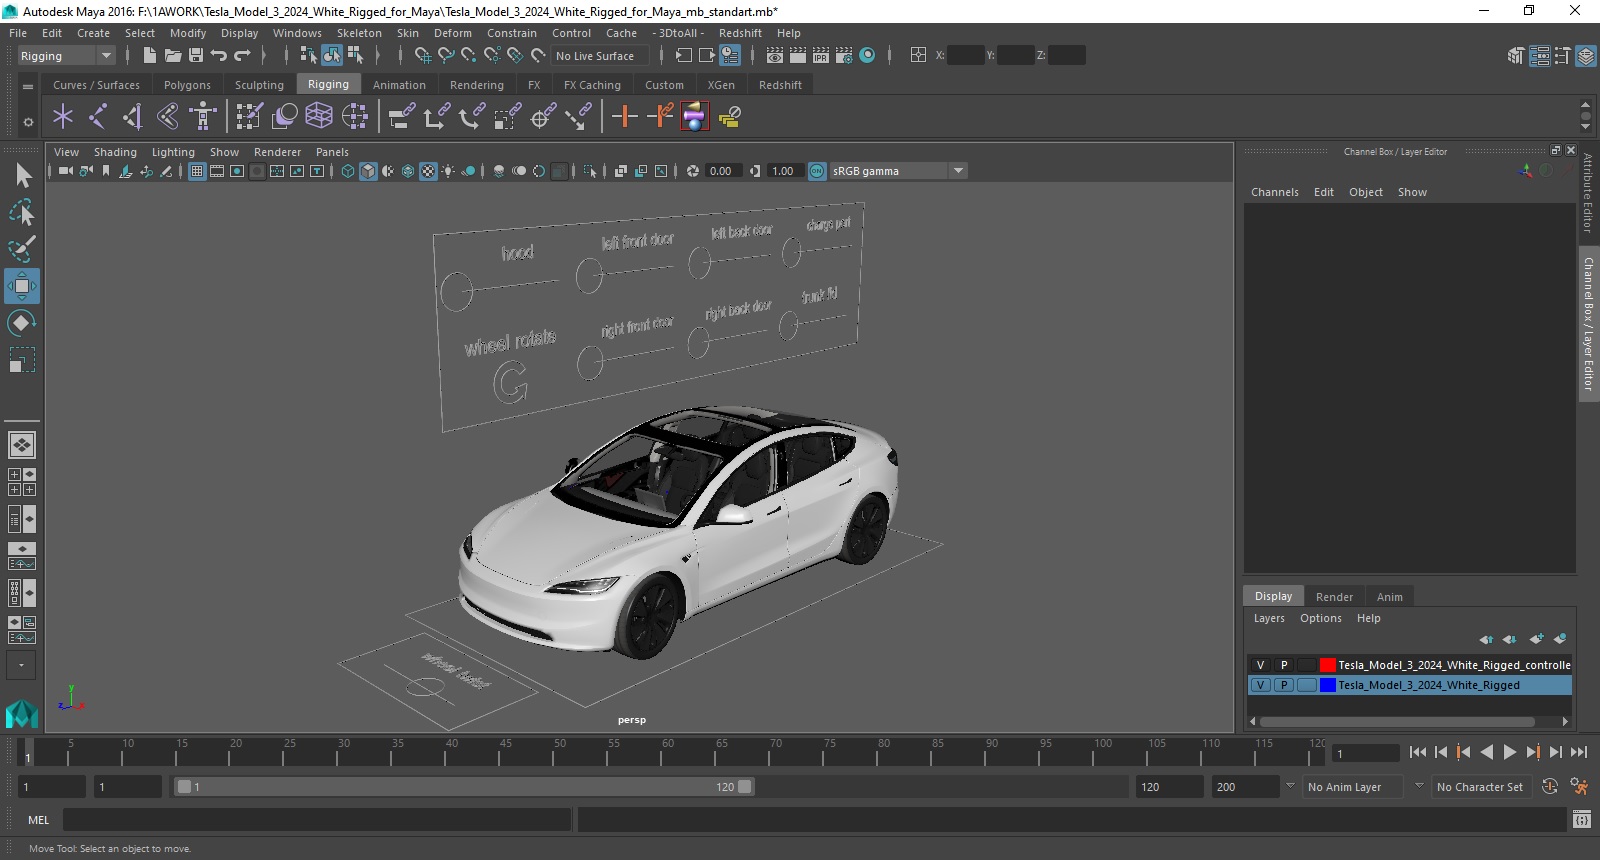Click the current frame field beside playback controls
1600x860 pixels.
point(1366,753)
